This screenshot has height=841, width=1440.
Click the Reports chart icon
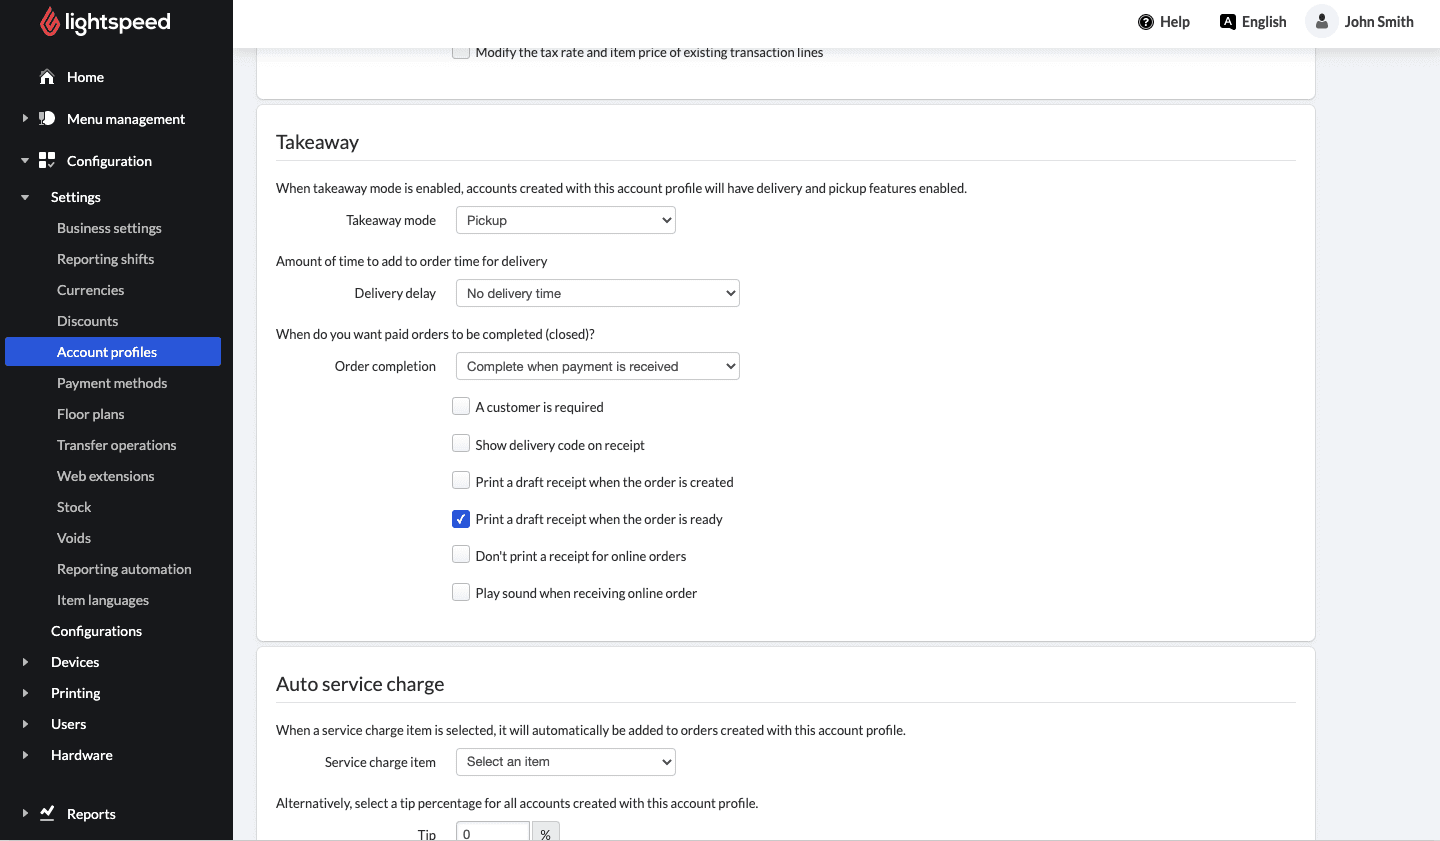click(x=47, y=813)
